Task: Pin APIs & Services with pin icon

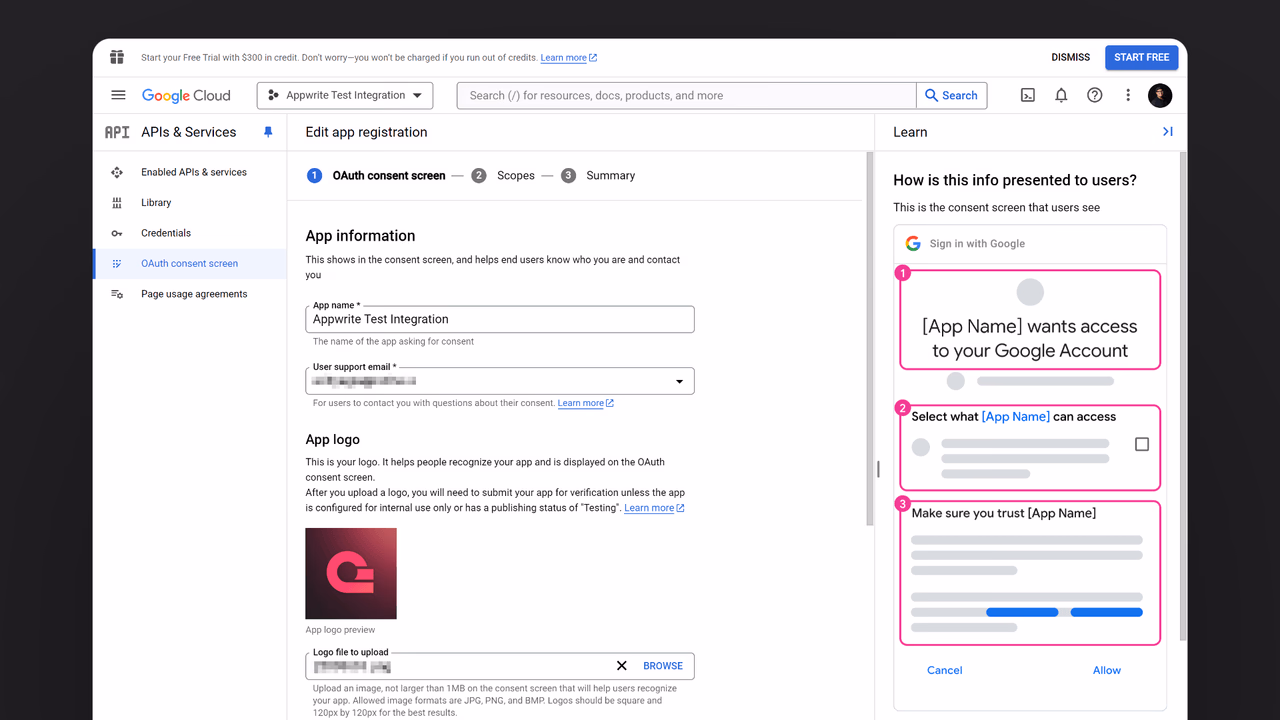Action: click(267, 132)
